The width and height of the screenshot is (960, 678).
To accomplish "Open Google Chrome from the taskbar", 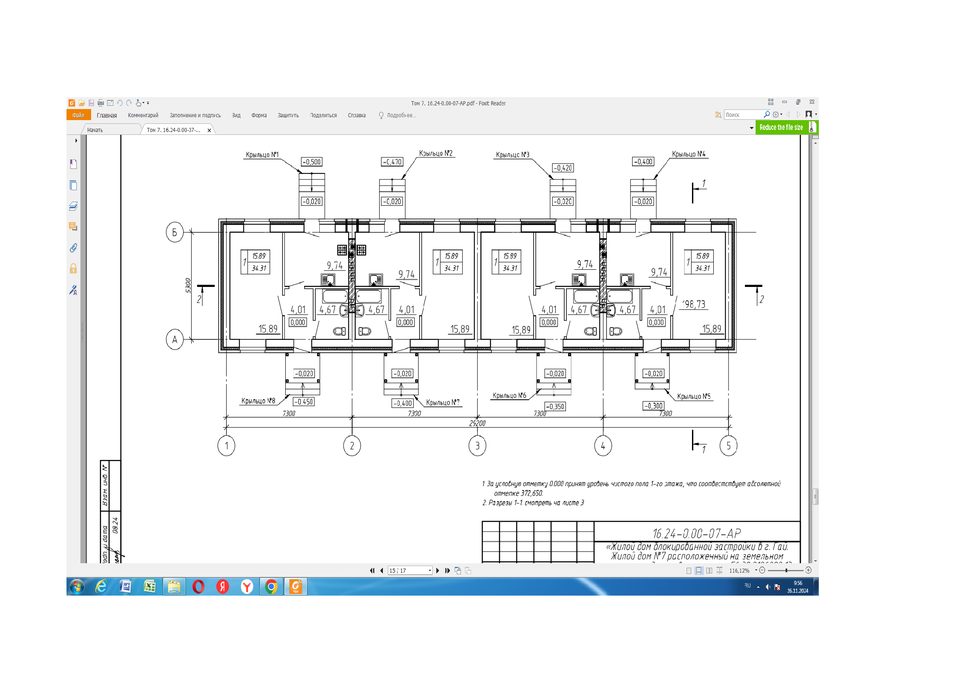I will pyautogui.click(x=271, y=587).
